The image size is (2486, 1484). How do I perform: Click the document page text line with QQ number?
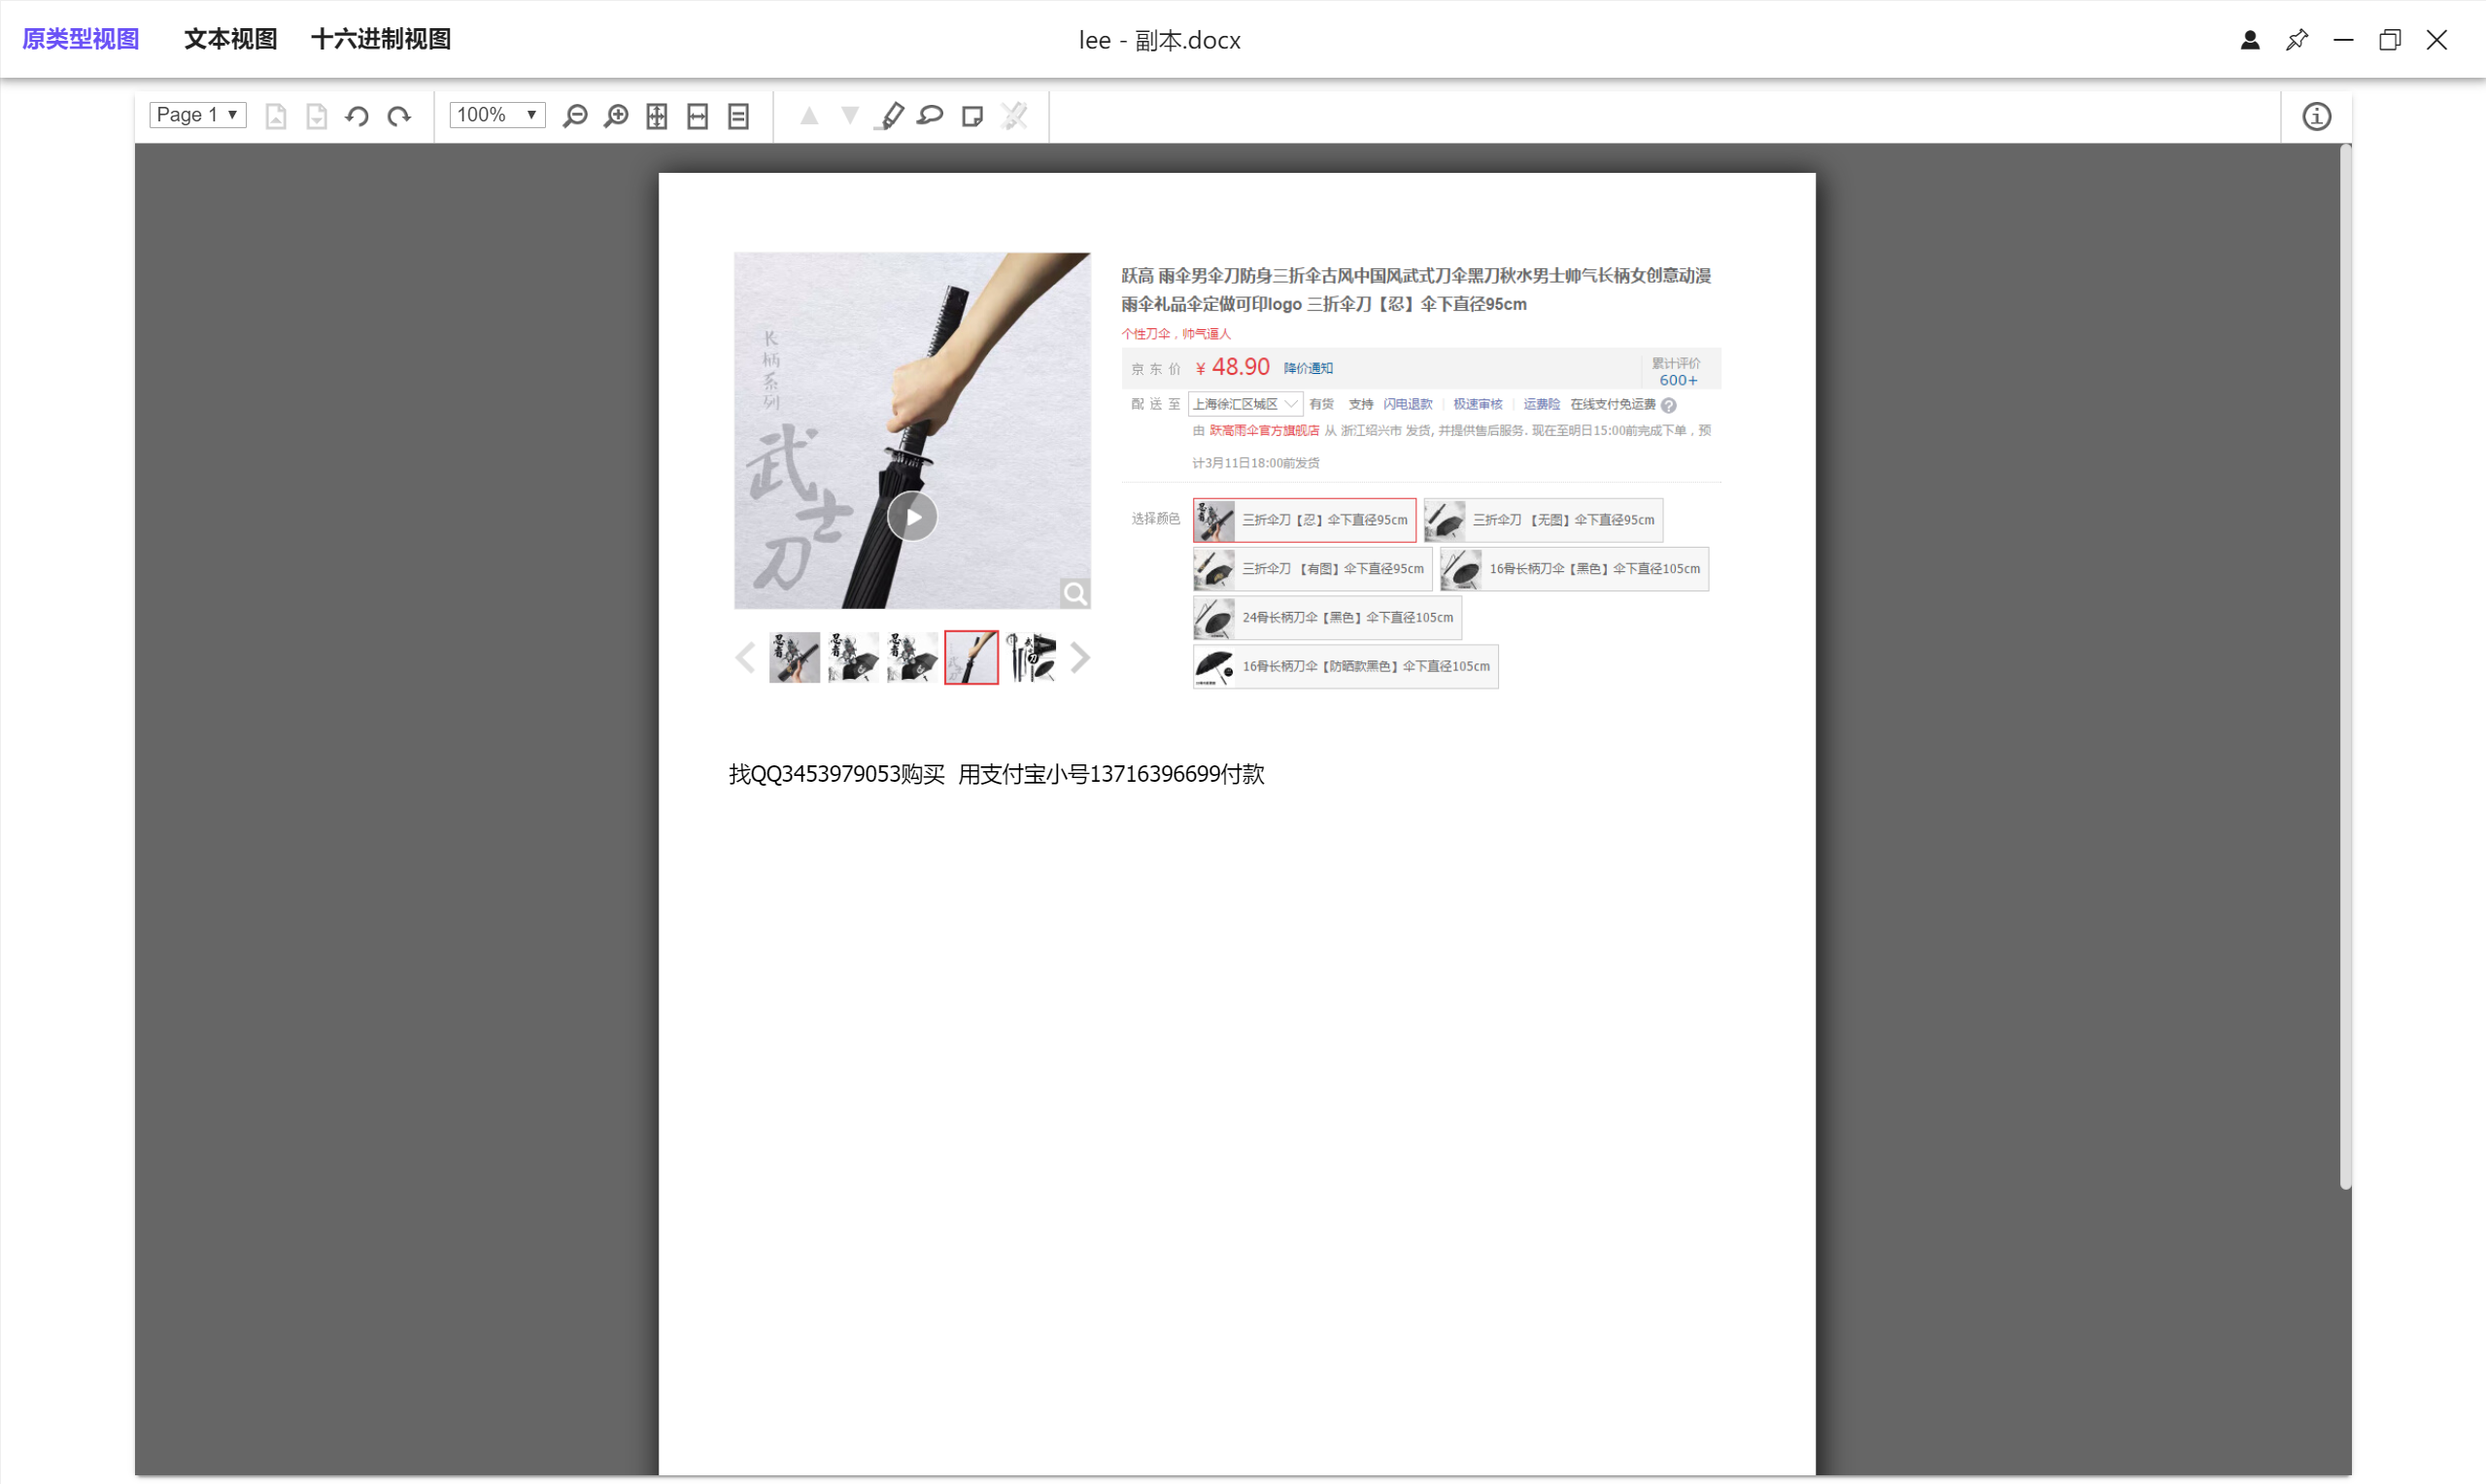[996, 774]
